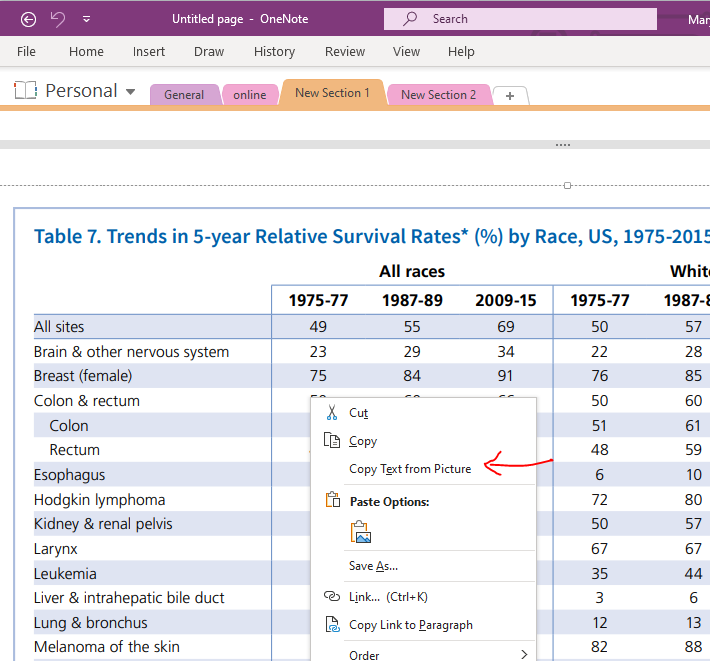Select Cut from the context menu
Screen dimensions: 710x661
(x=358, y=413)
